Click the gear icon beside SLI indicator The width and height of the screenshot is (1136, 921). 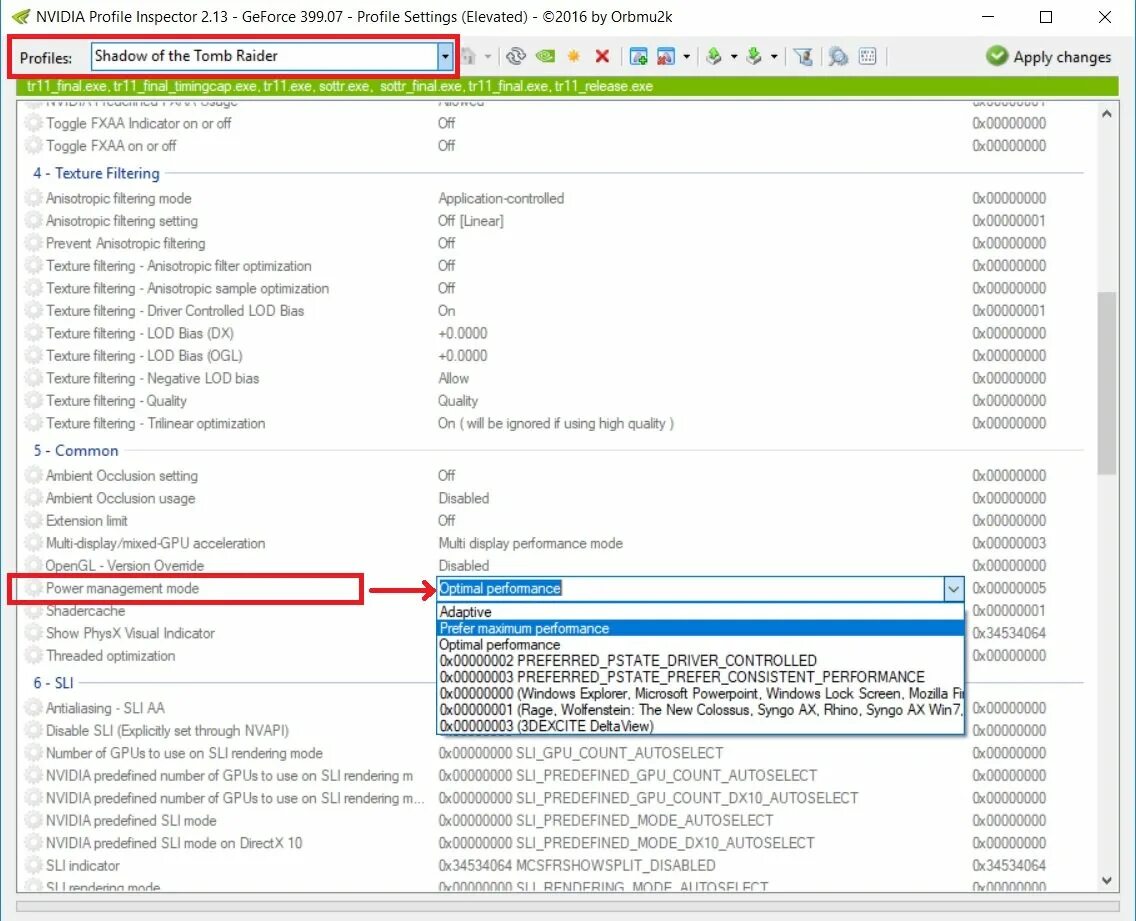tap(33, 865)
